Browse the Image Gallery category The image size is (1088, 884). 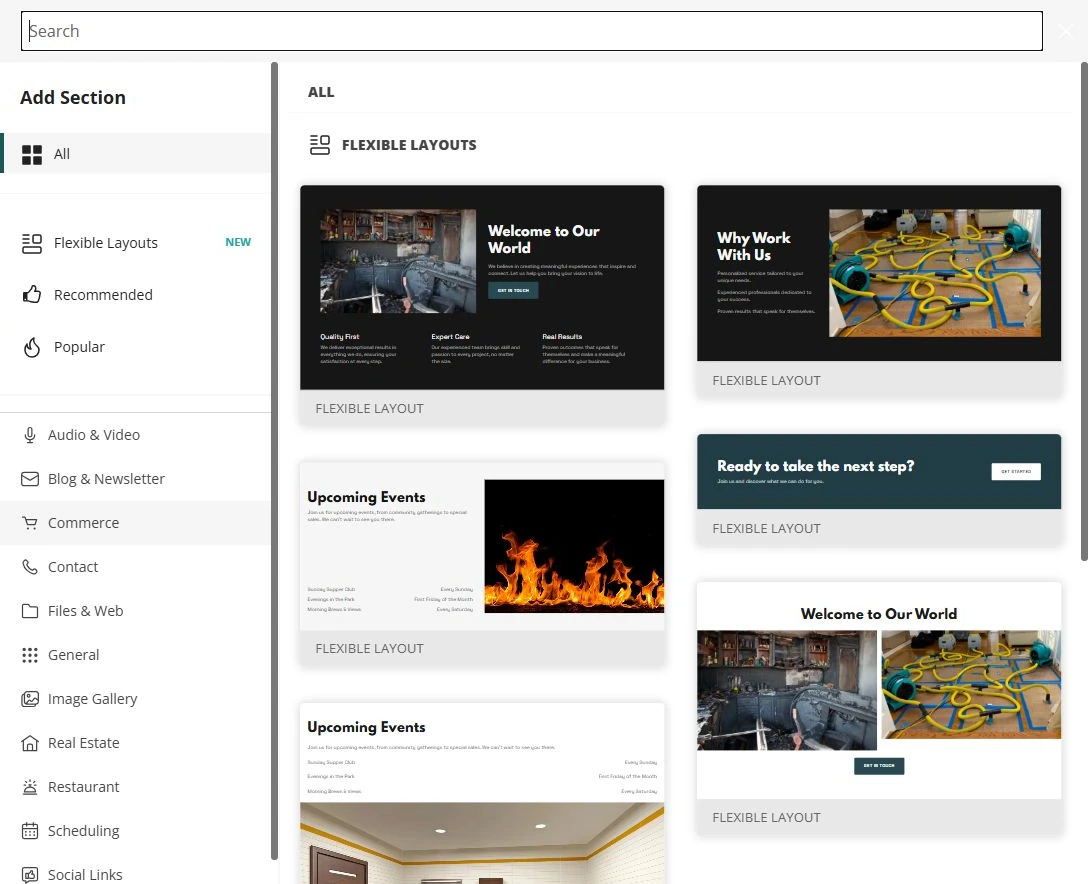pos(92,699)
